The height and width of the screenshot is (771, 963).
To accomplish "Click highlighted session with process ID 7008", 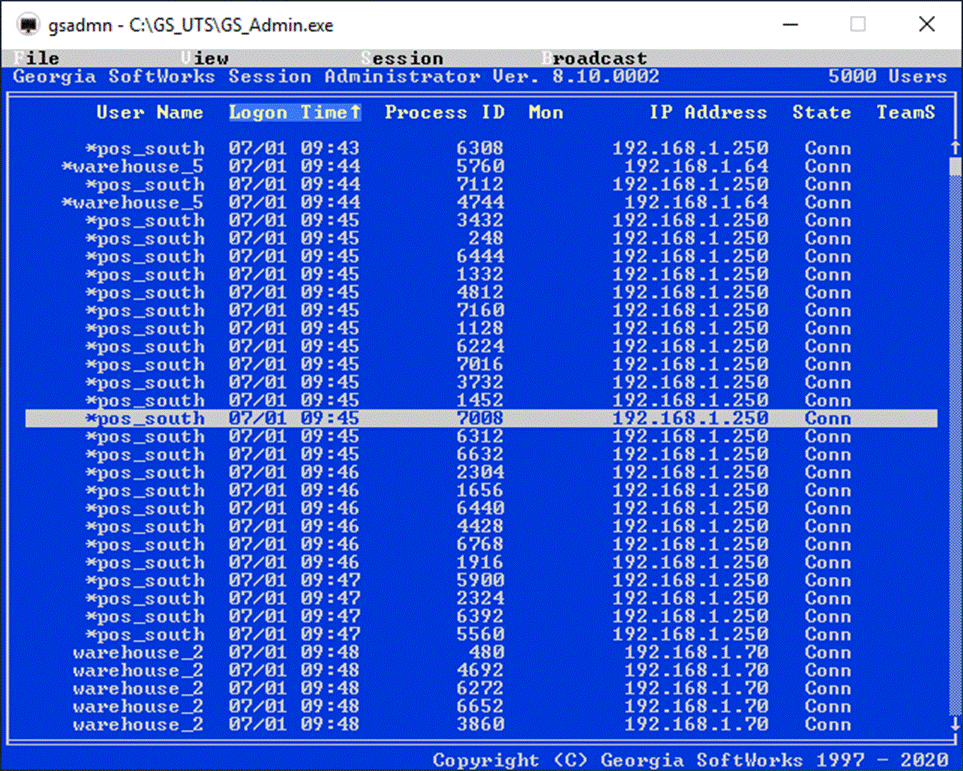I will tap(482, 418).
